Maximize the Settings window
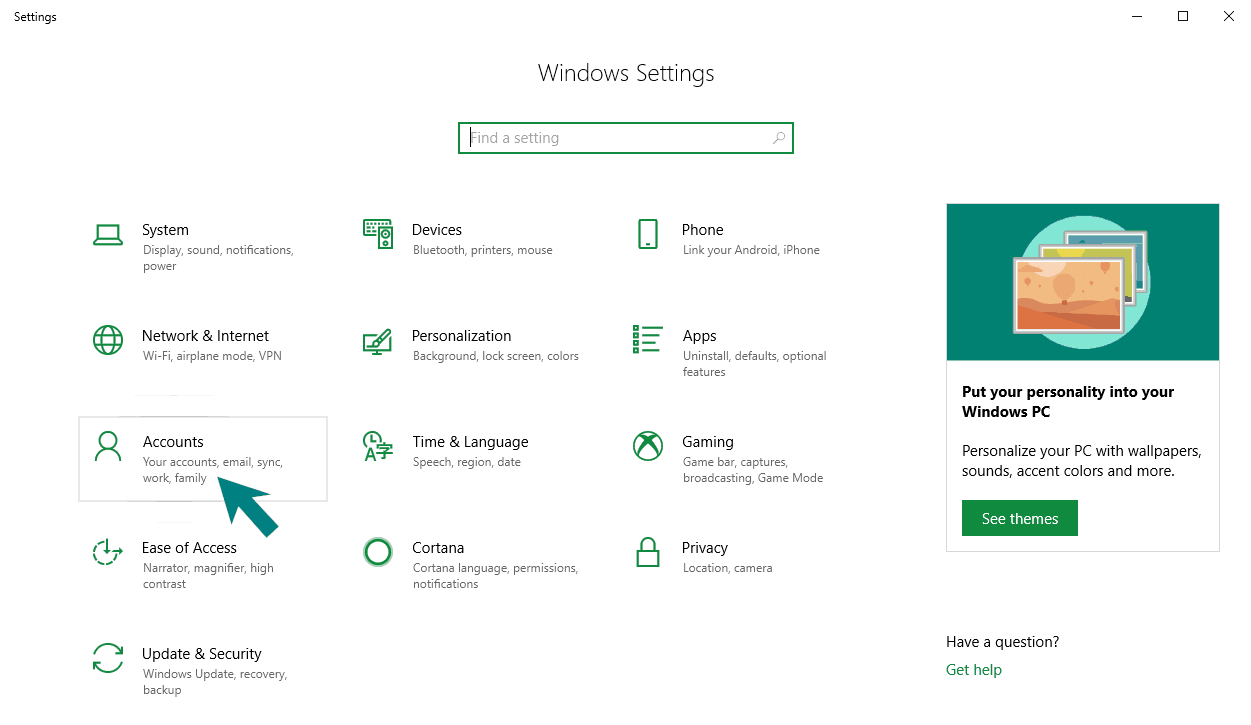This screenshot has height=725, width=1251. pyautogui.click(x=1183, y=16)
